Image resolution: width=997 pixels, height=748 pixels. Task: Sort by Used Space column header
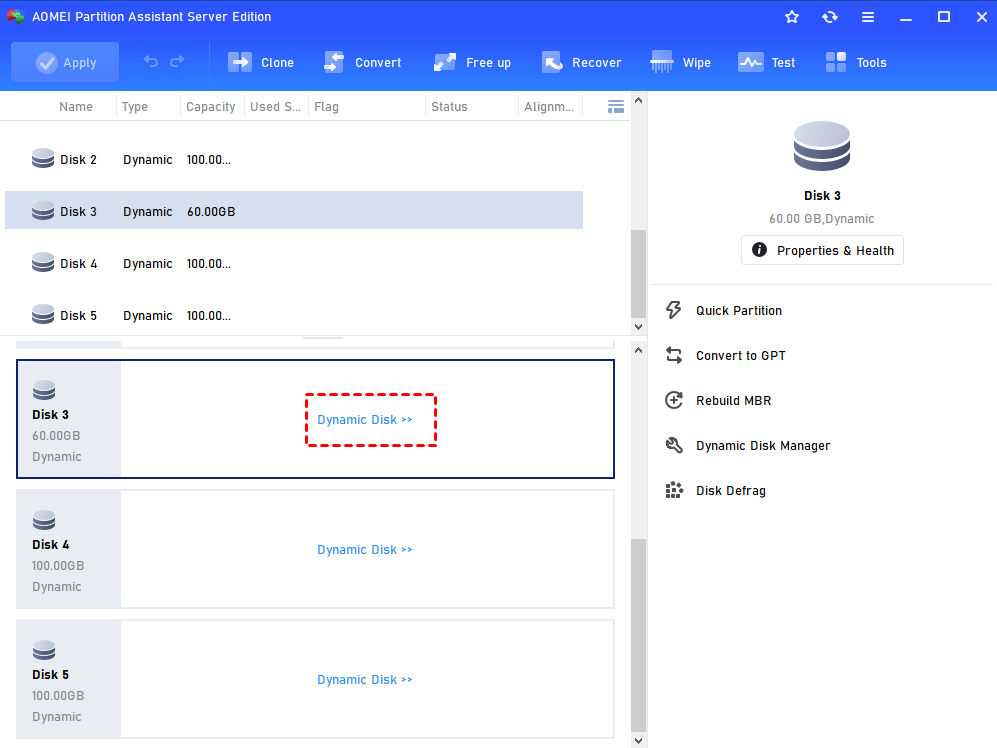click(x=275, y=107)
